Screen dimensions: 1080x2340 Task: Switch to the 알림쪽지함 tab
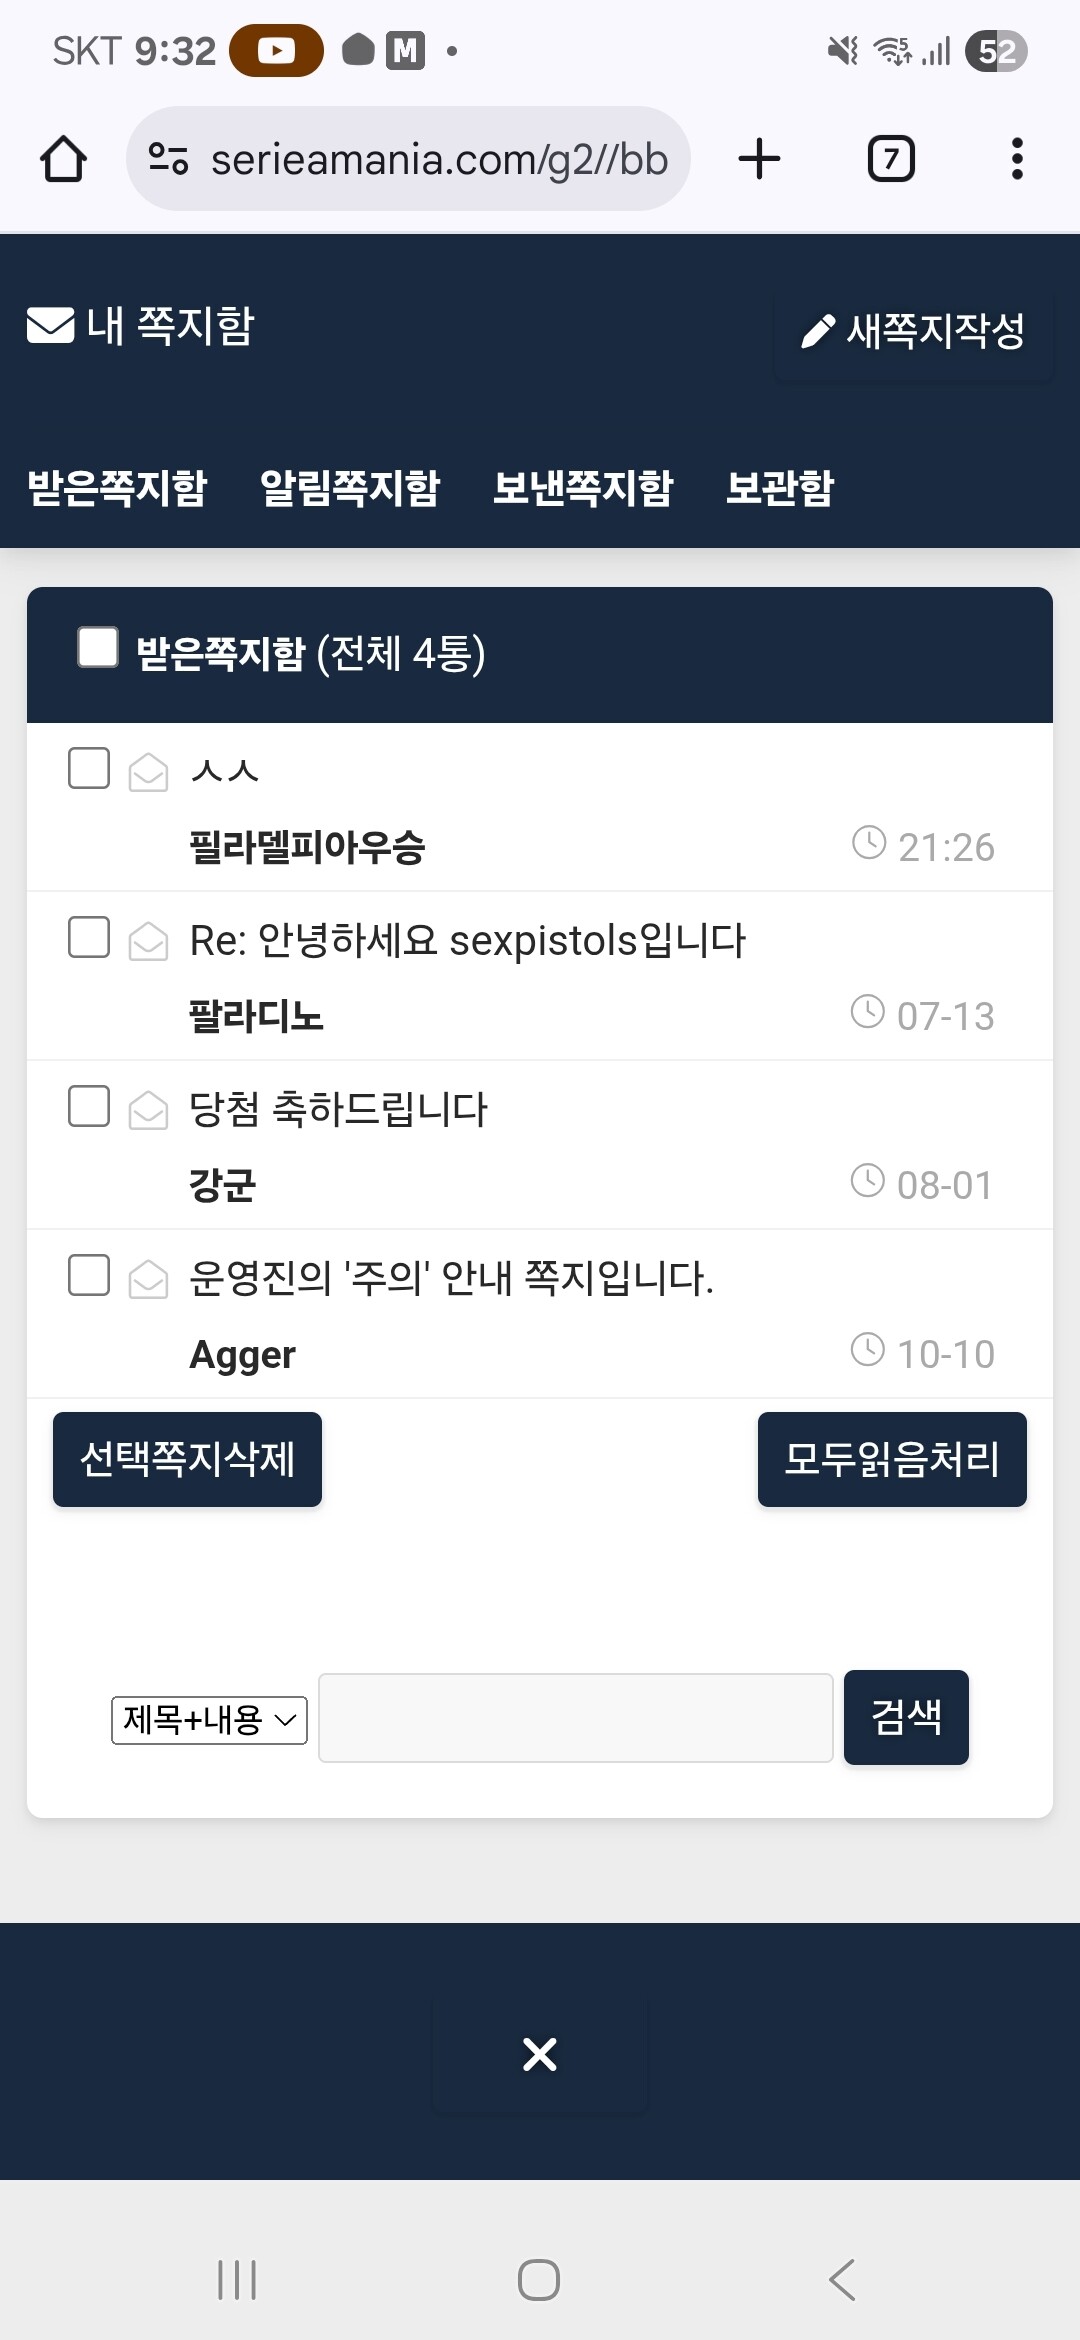click(x=350, y=488)
